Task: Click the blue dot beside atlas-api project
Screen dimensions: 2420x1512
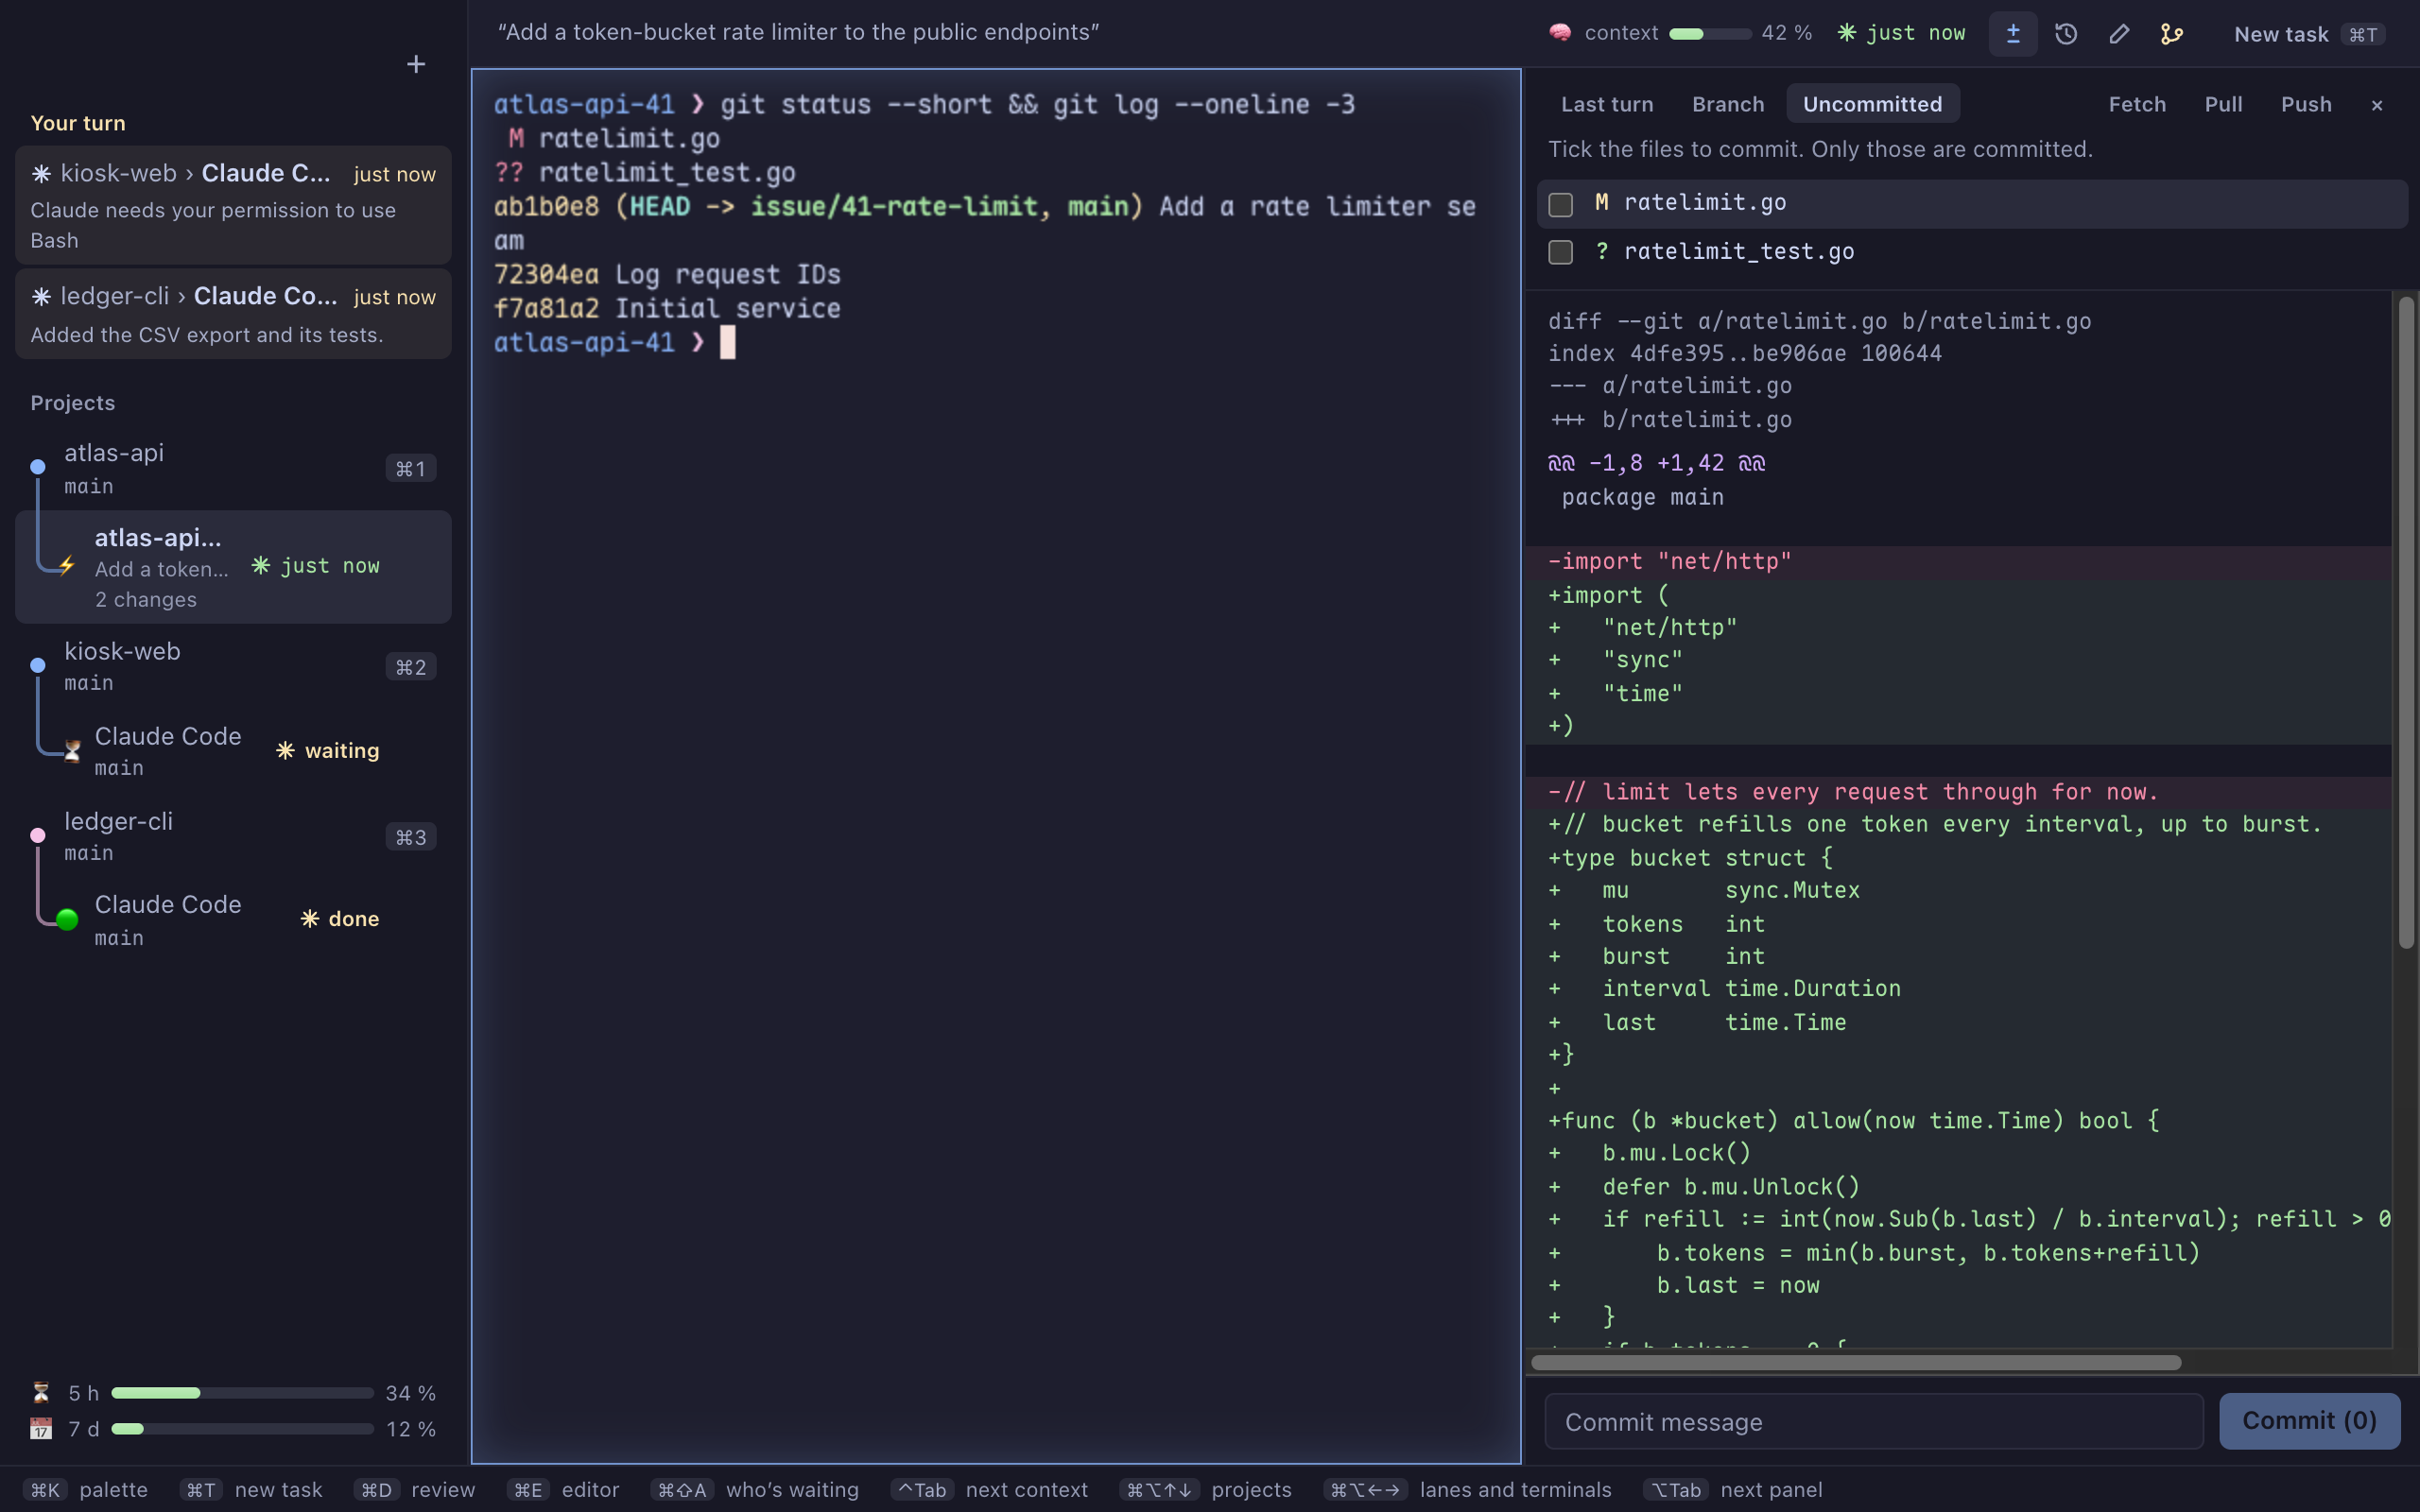Action: 38,466
